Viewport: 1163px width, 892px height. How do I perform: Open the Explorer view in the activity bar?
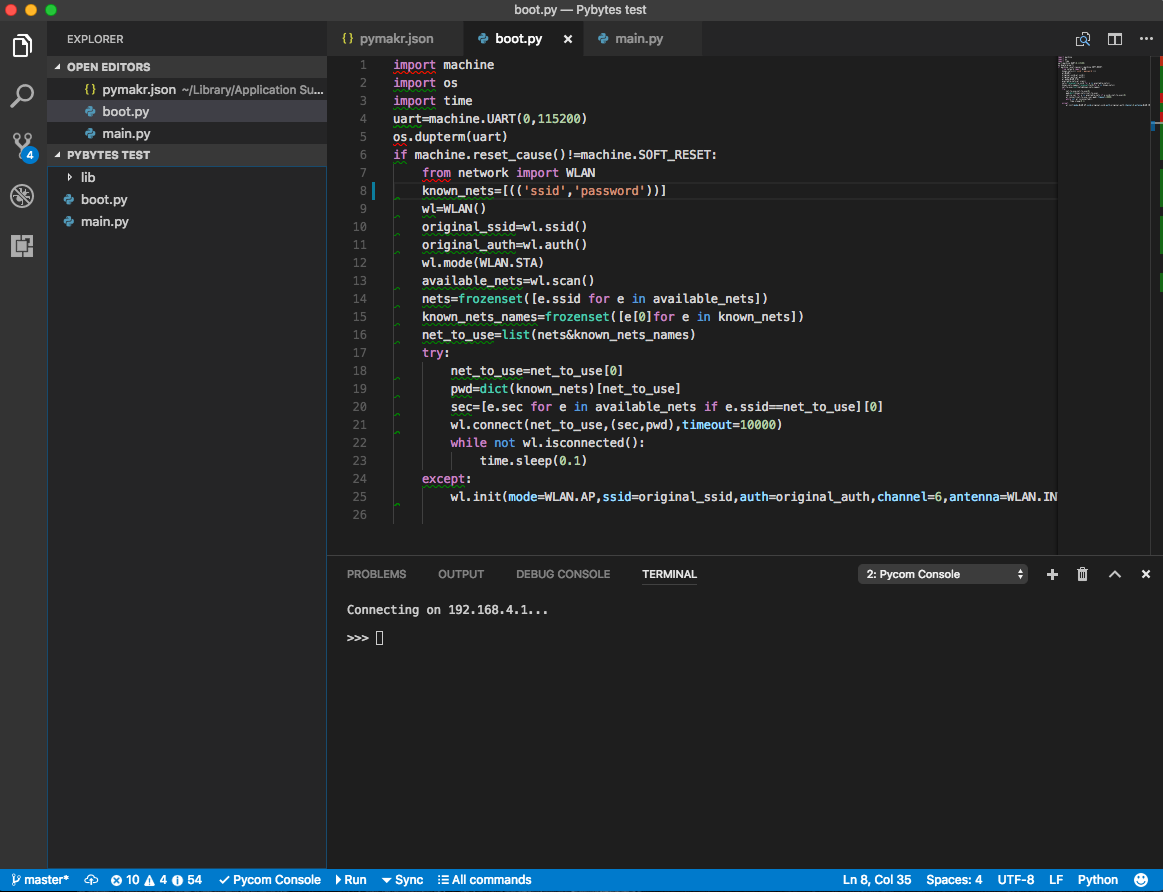tap(22, 45)
